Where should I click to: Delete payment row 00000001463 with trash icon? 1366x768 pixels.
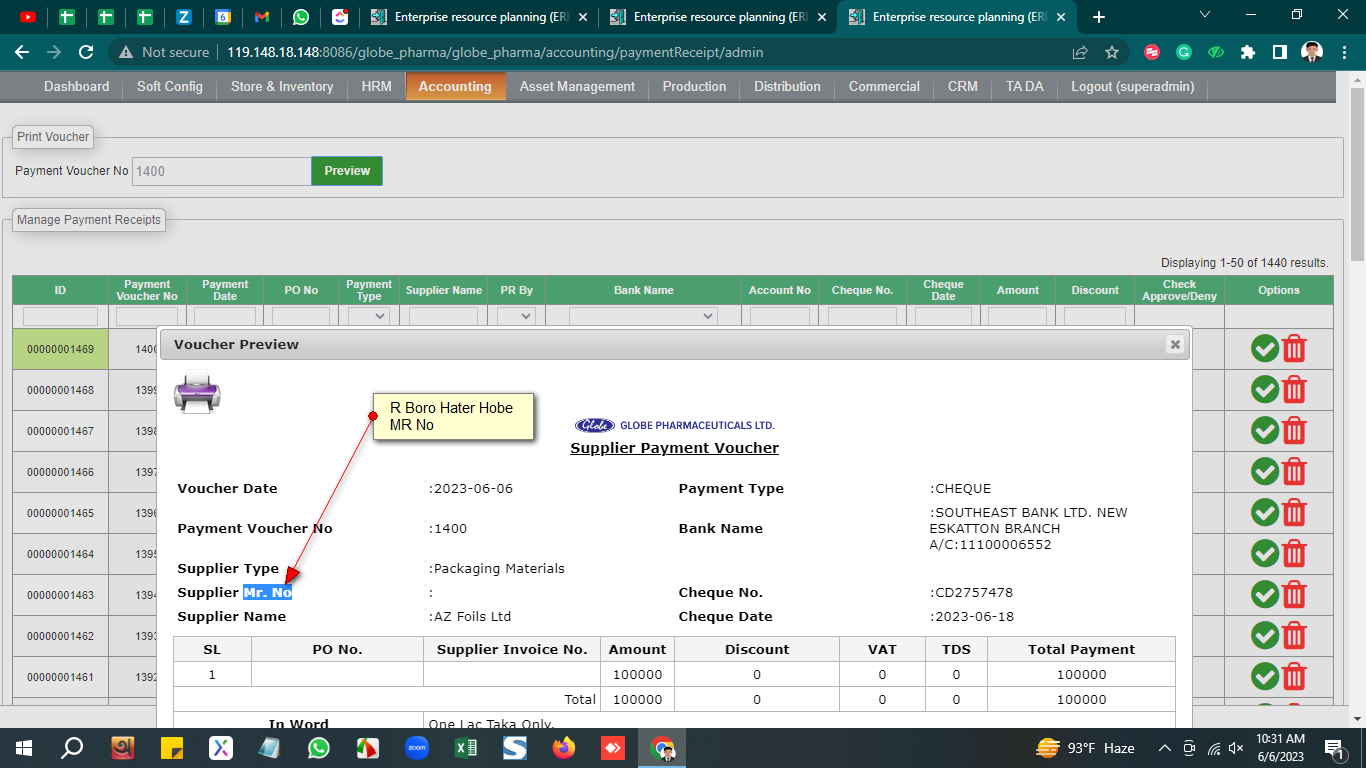pyautogui.click(x=1294, y=594)
